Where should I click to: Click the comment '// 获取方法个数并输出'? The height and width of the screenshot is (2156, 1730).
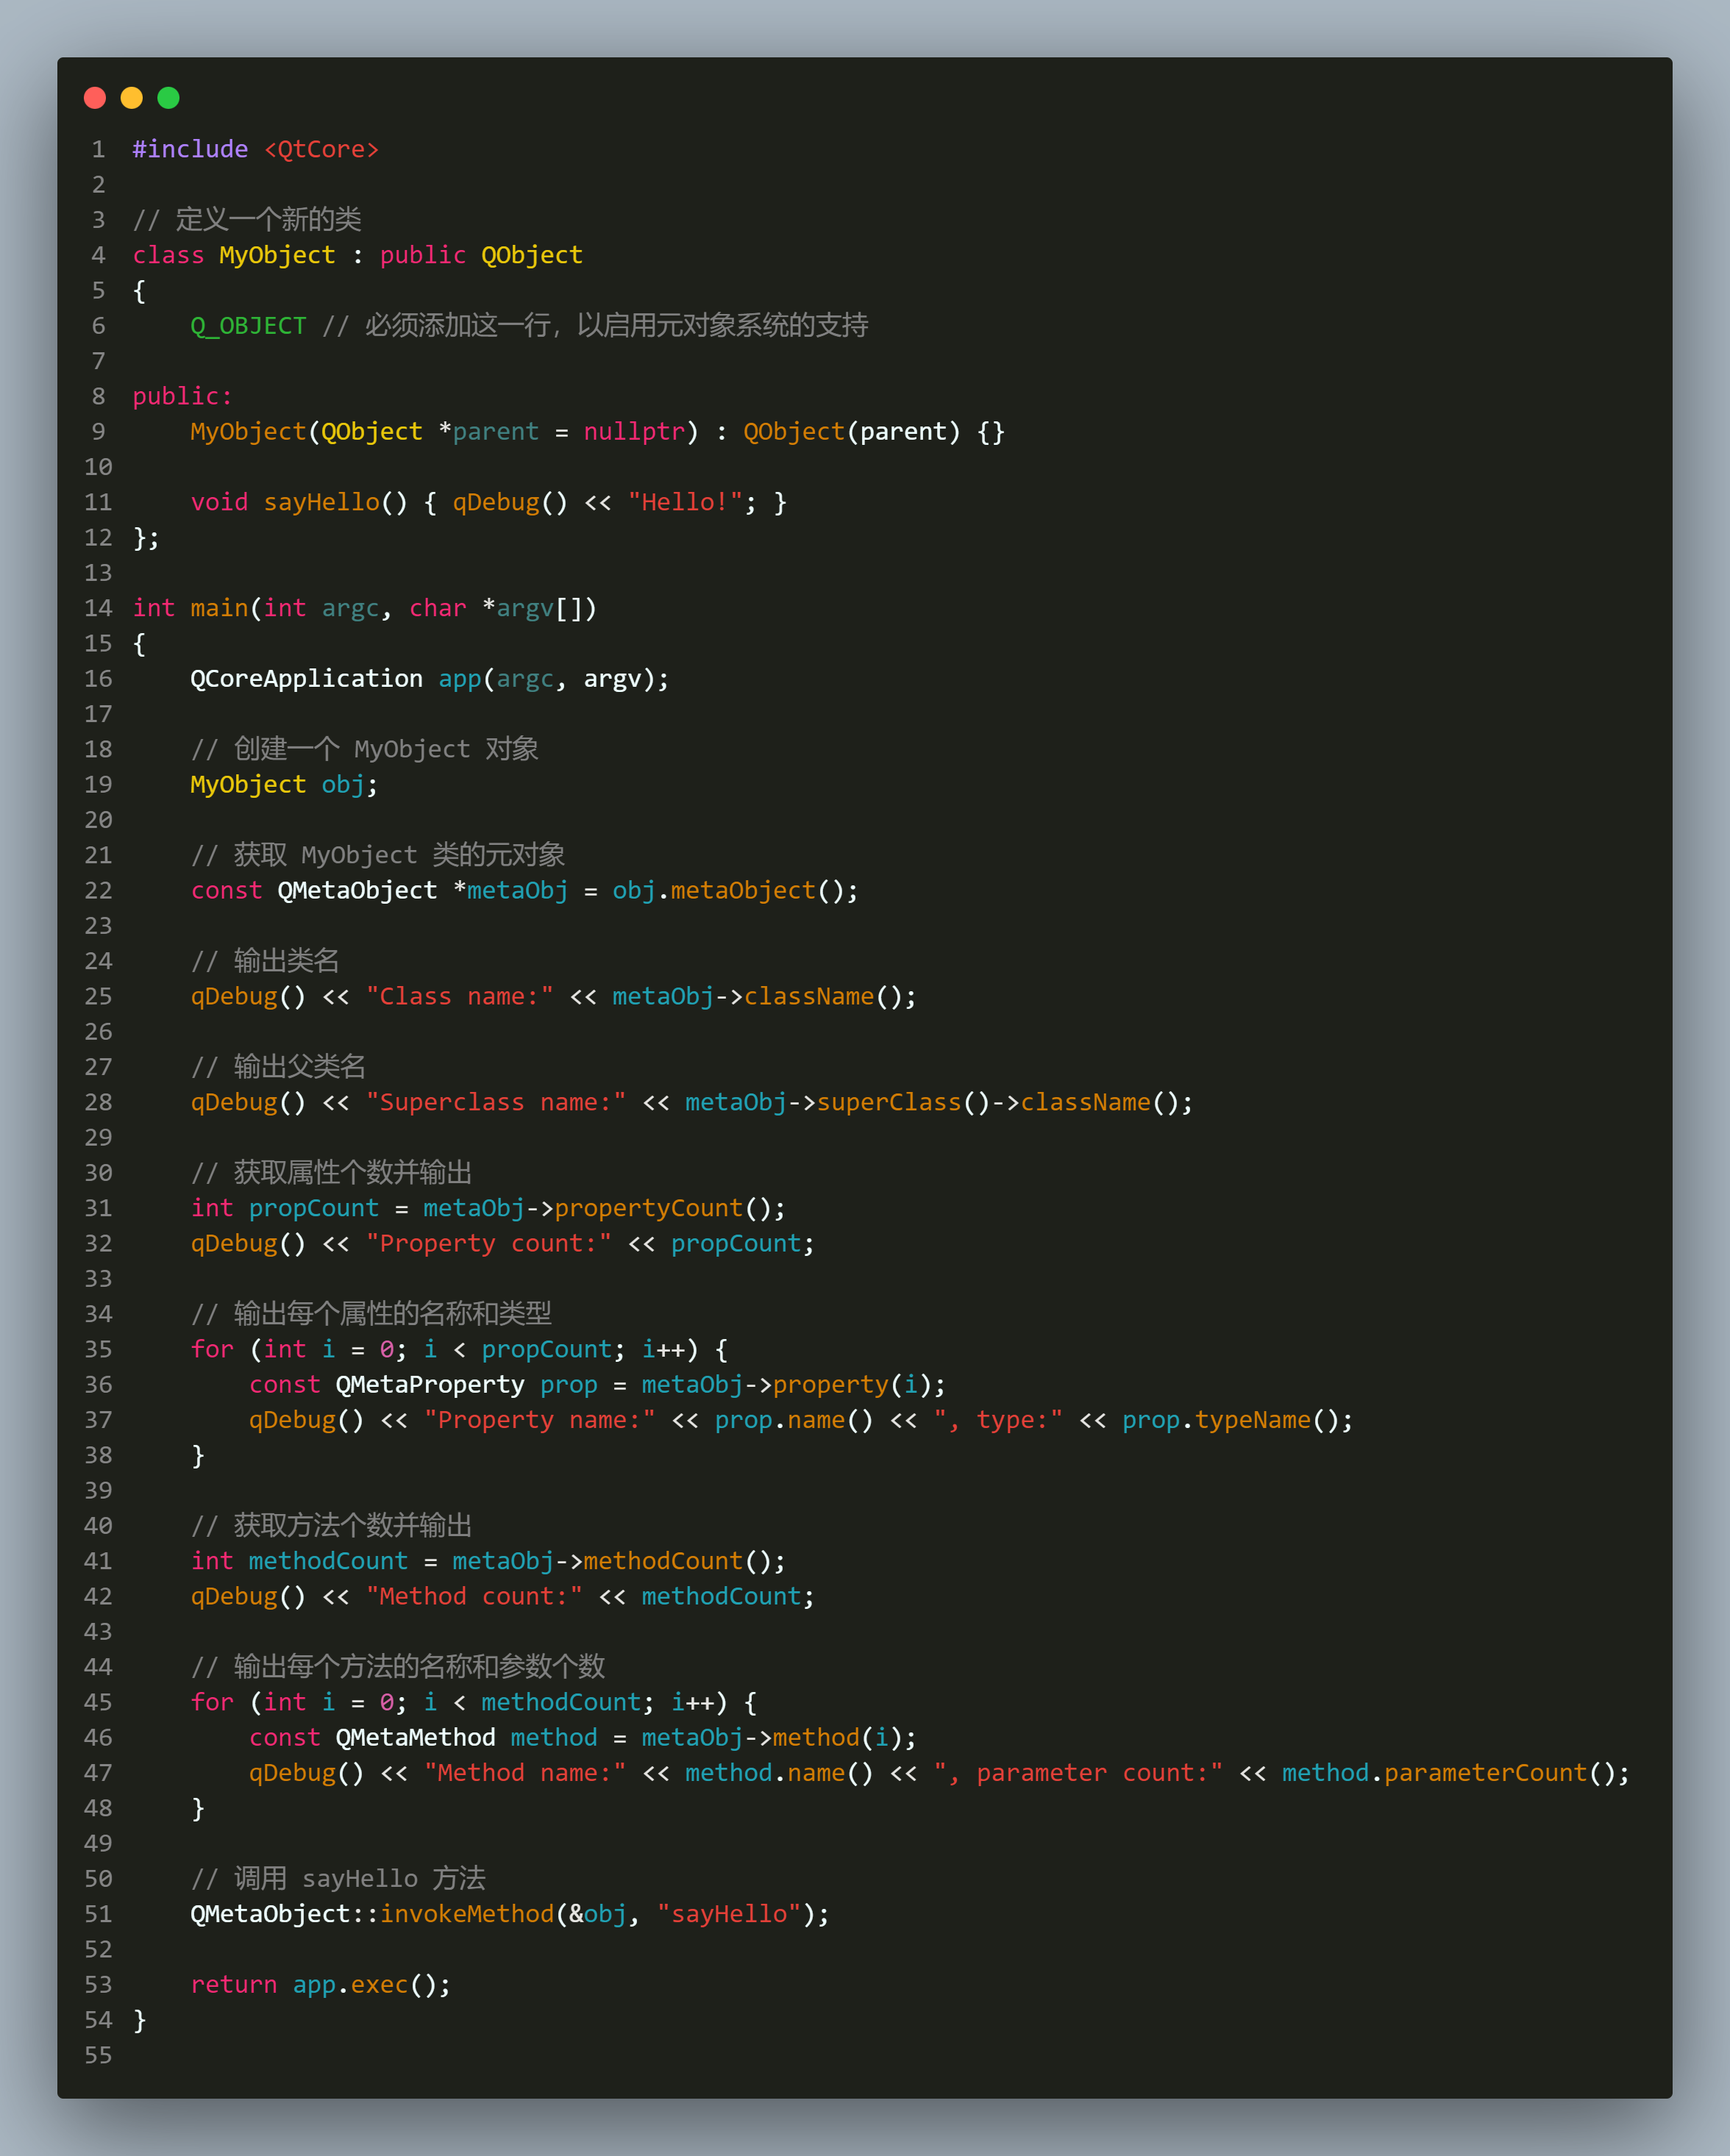pos(331,1526)
